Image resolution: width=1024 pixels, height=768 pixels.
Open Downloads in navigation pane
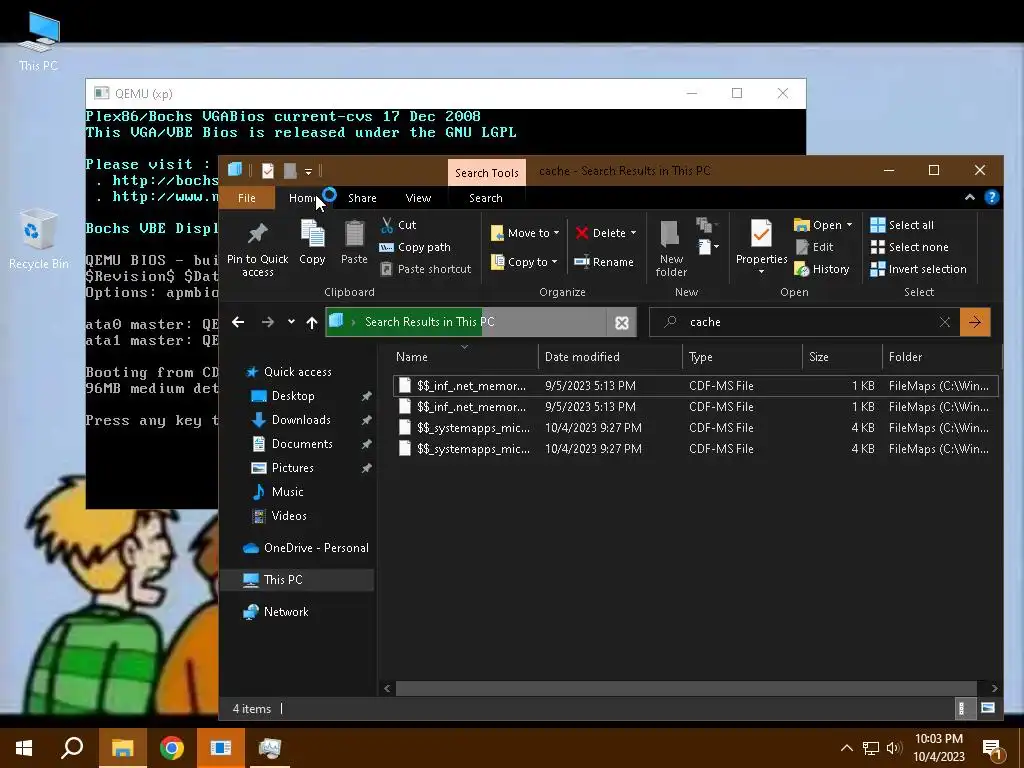tap(300, 420)
